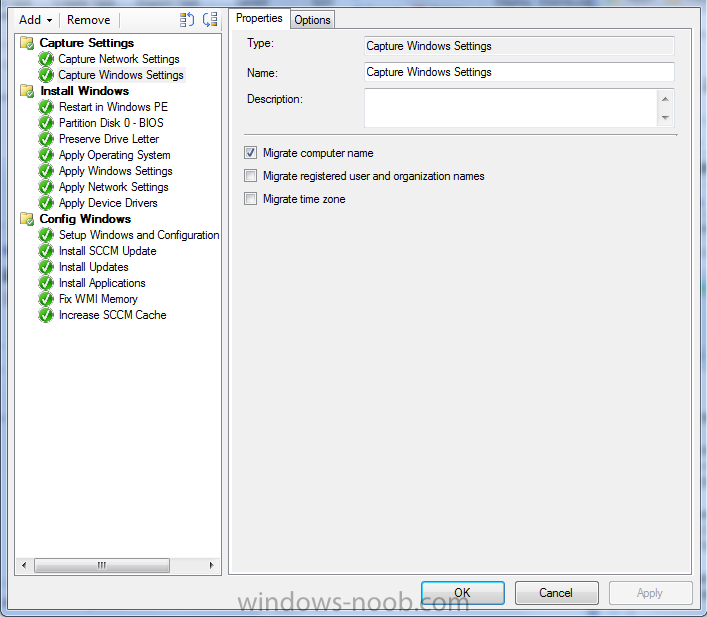Click the move step up toolbar icon
Viewport: 707px width, 617px height.
coord(187,20)
